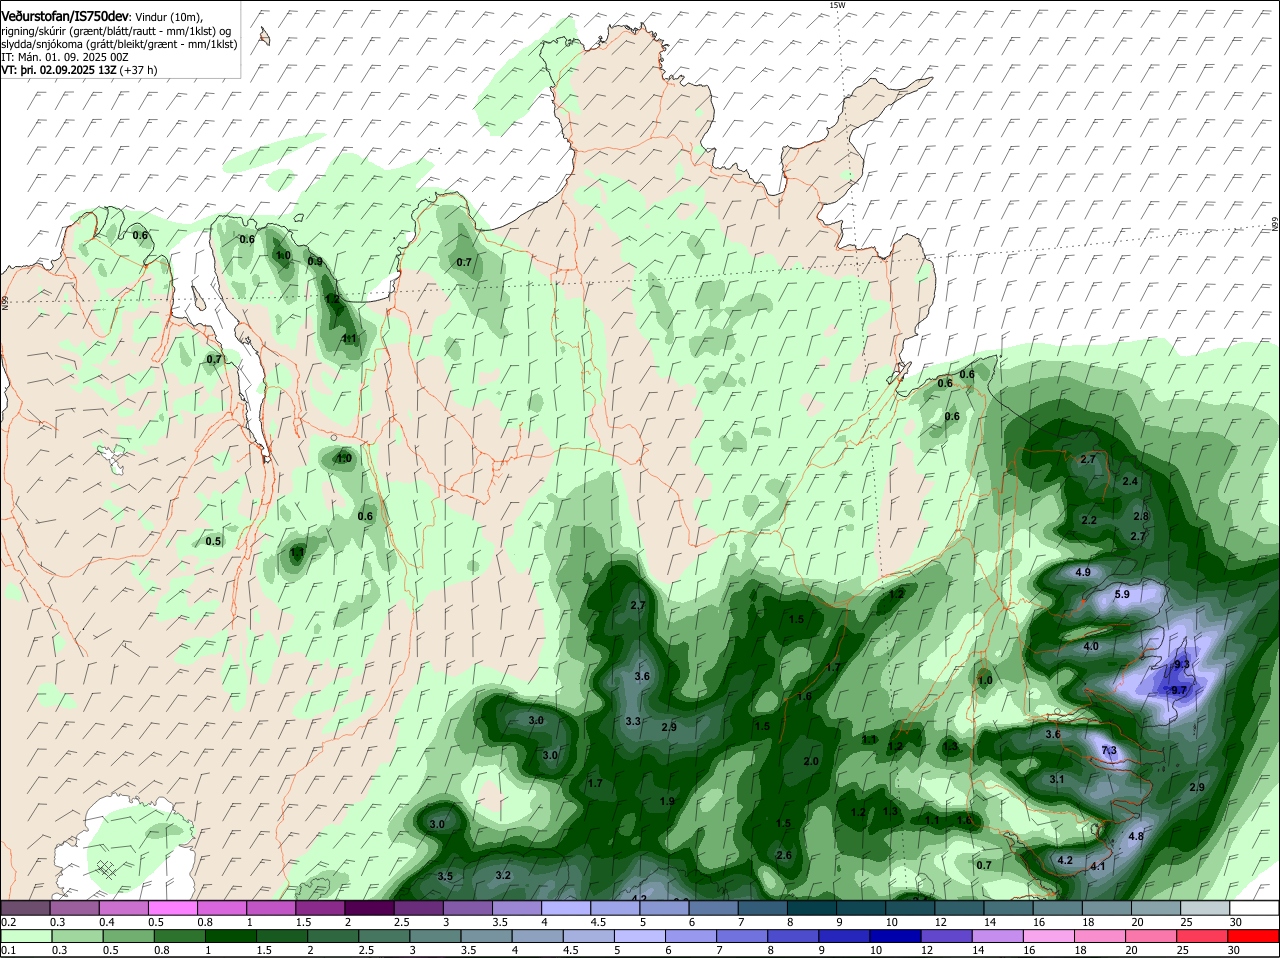The width and height of the screenshot is (1280, 958).
Task: Click the 4.1 precipitation value
Action: click(1098, 866)
